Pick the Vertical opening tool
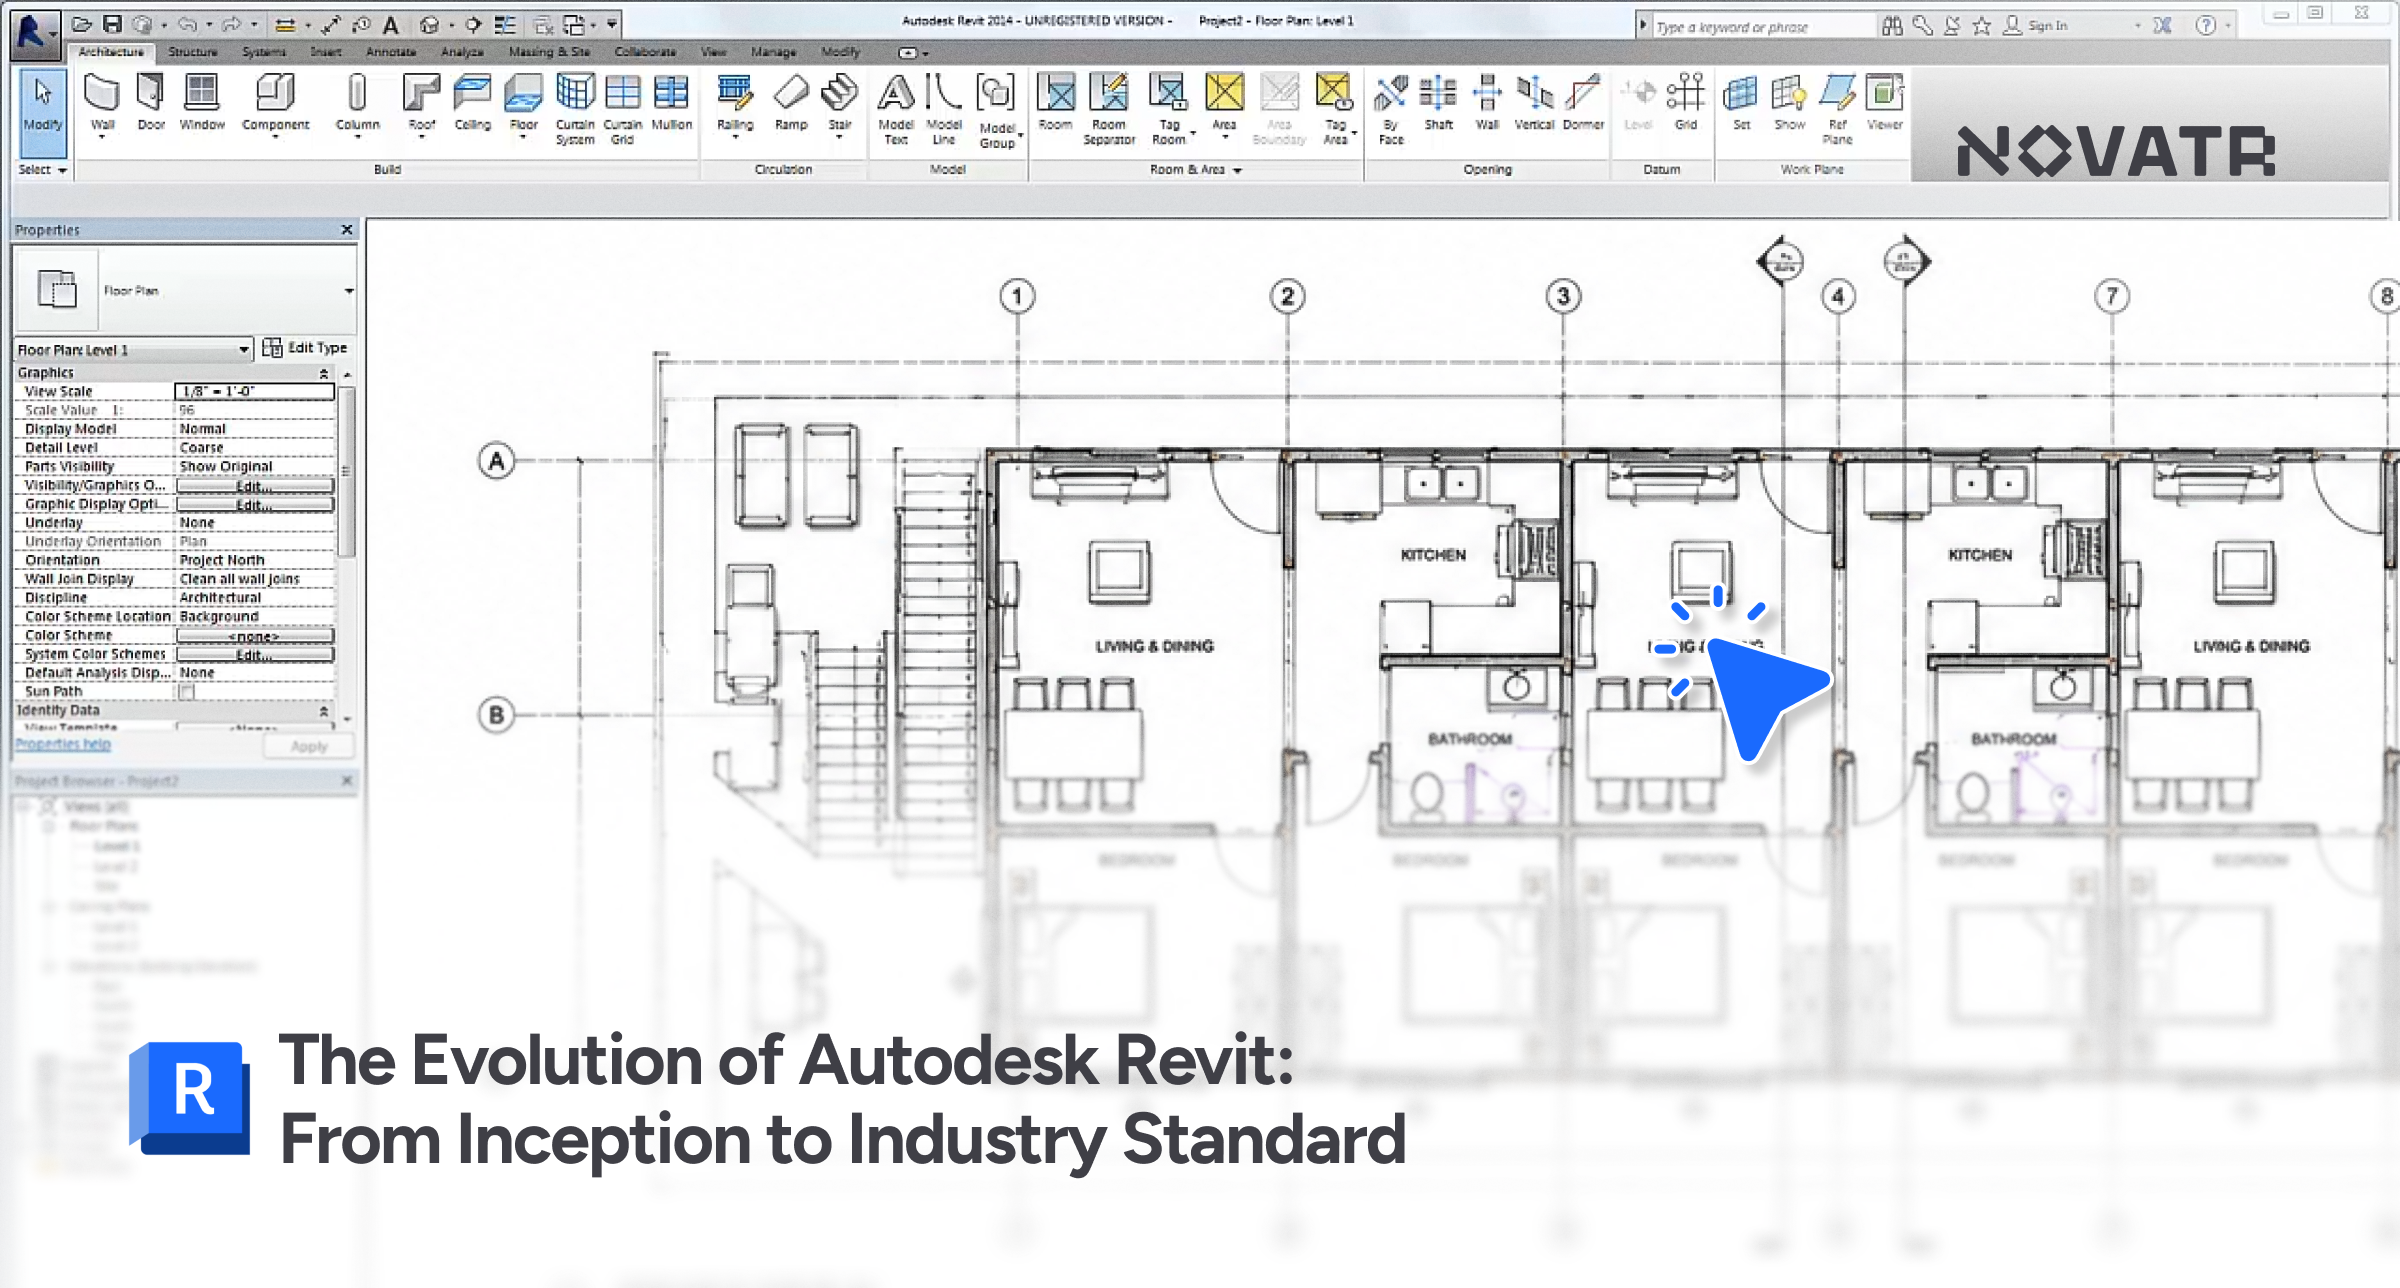 (1534, 103)
